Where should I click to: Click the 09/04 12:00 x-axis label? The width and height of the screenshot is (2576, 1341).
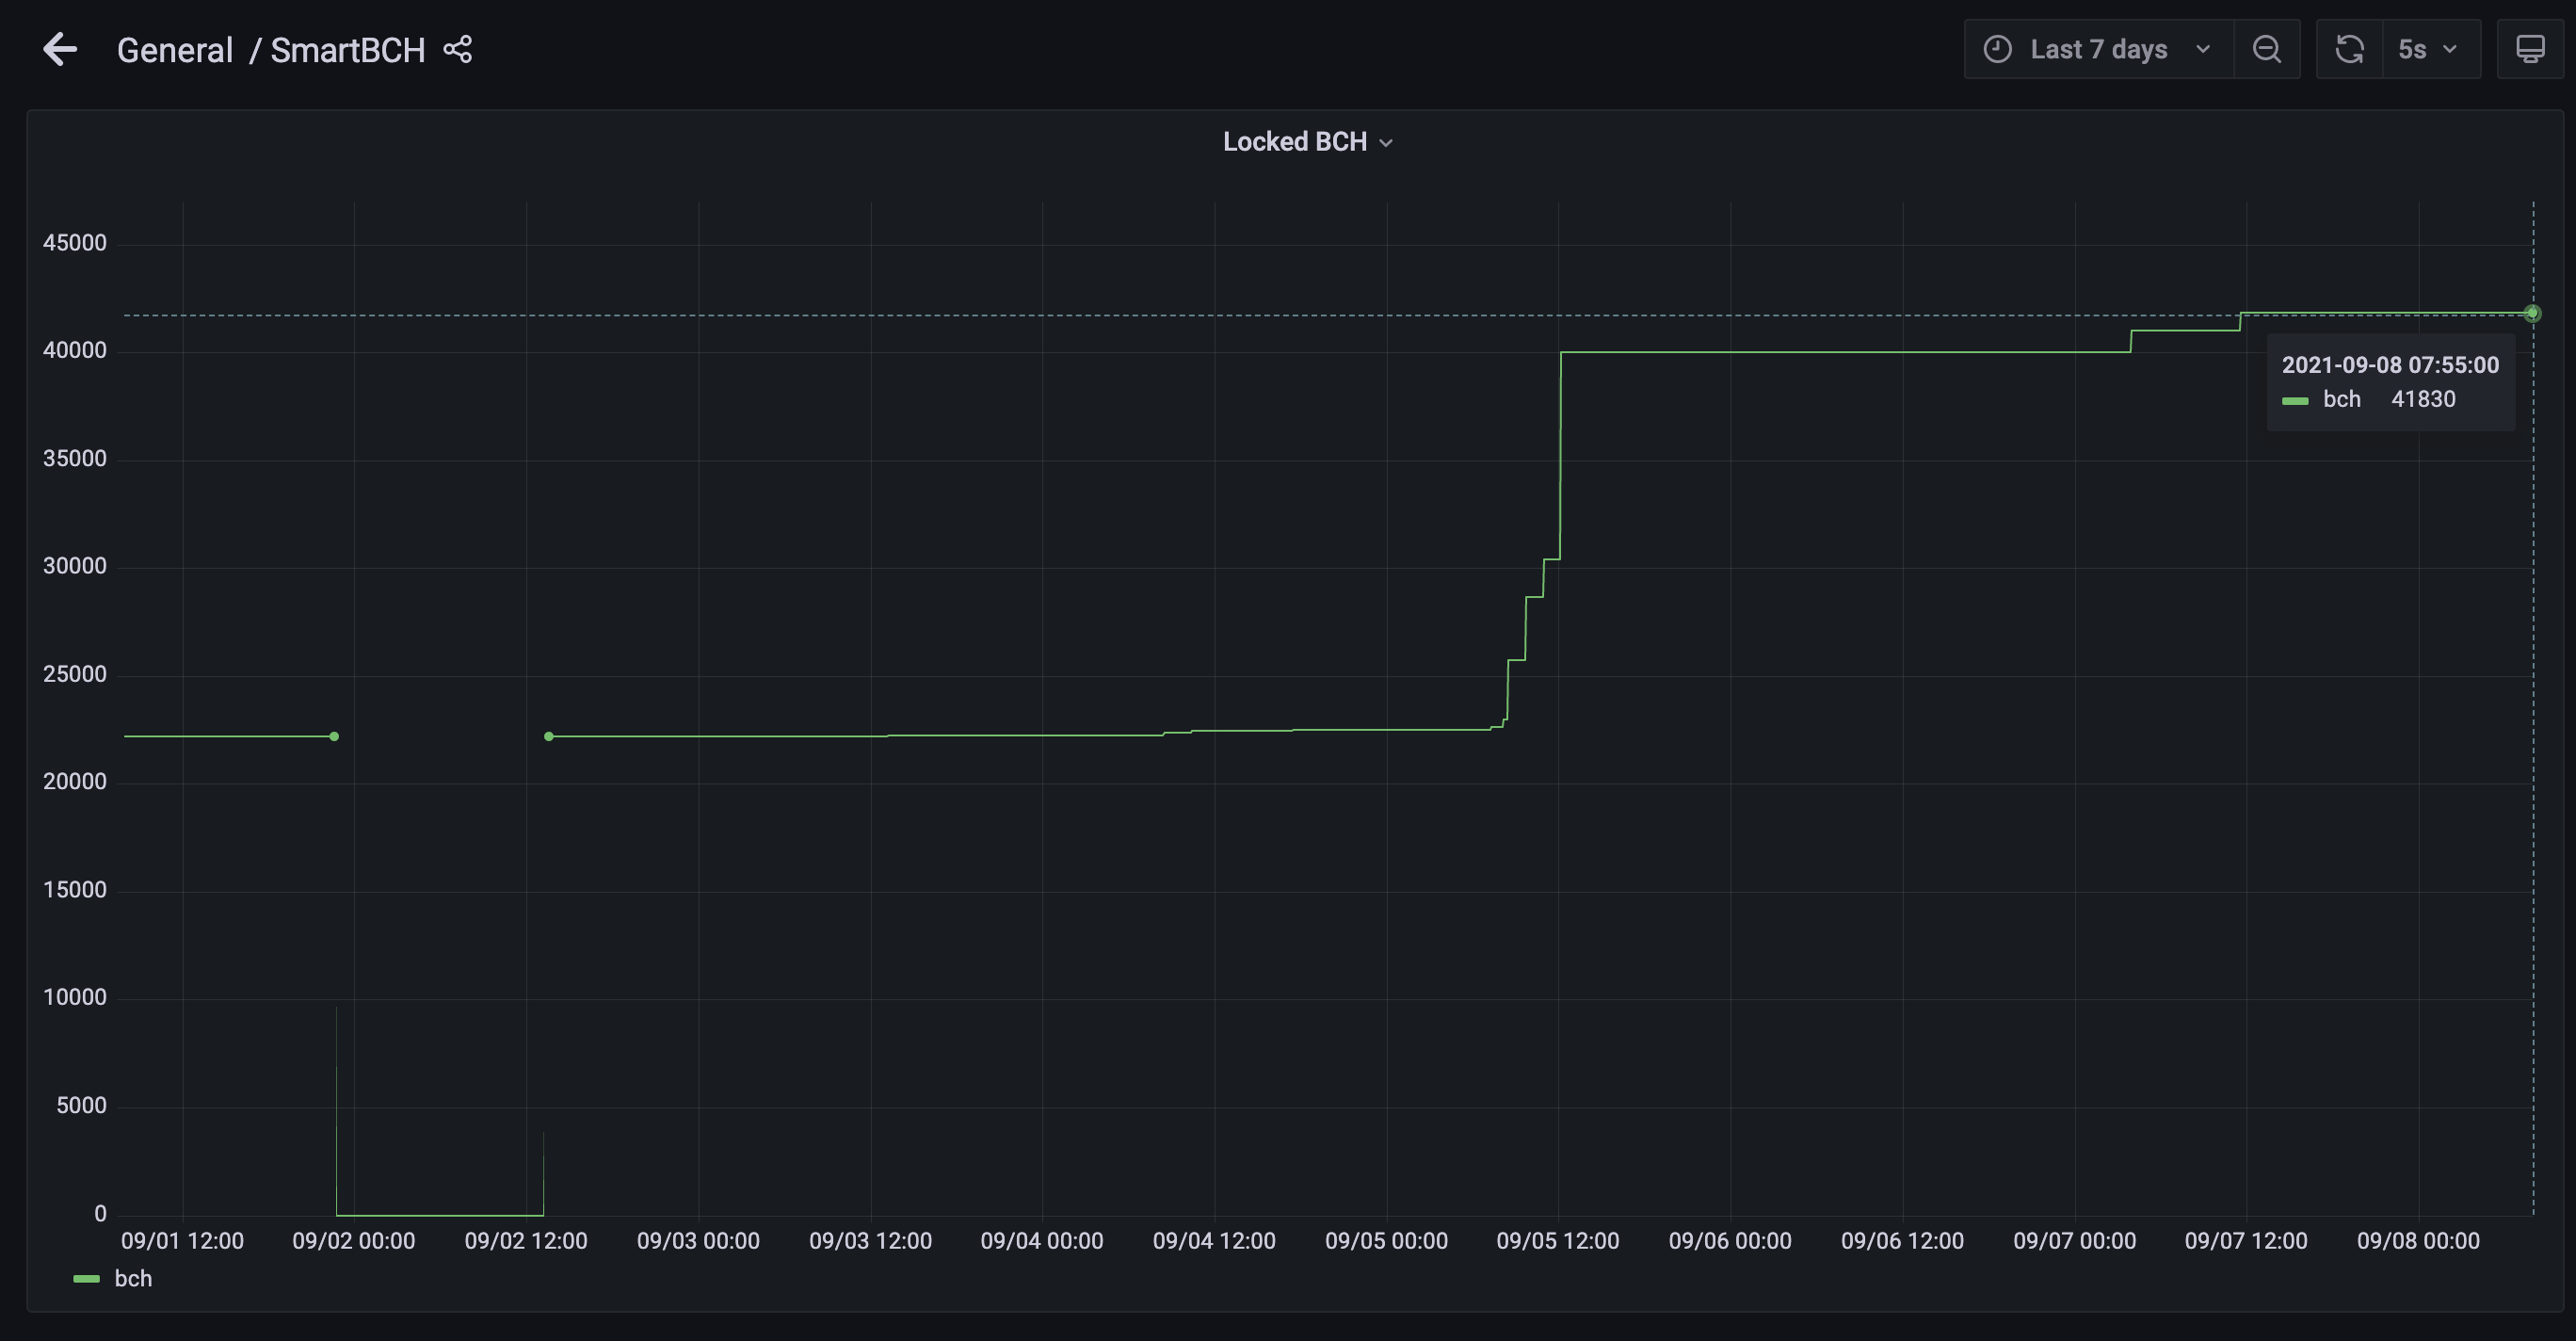1214,1241
